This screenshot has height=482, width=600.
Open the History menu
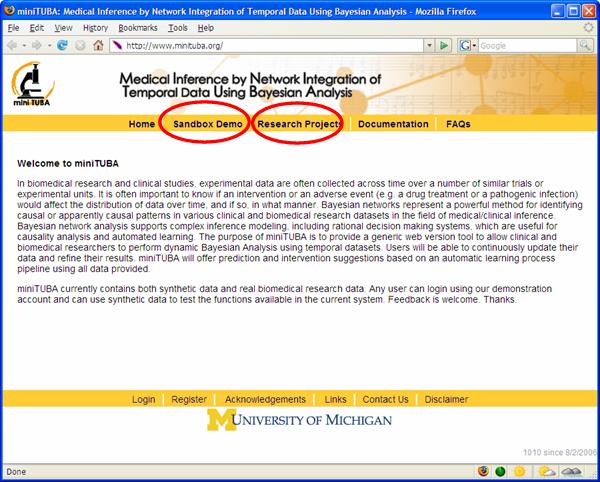95,28
